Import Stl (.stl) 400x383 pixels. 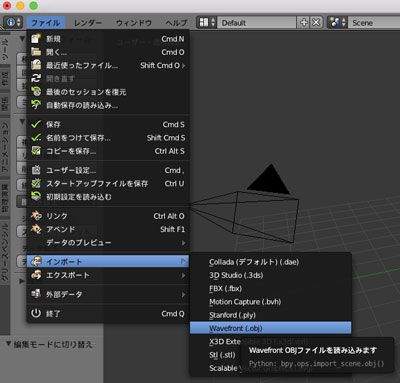click(x=222, y=355)
